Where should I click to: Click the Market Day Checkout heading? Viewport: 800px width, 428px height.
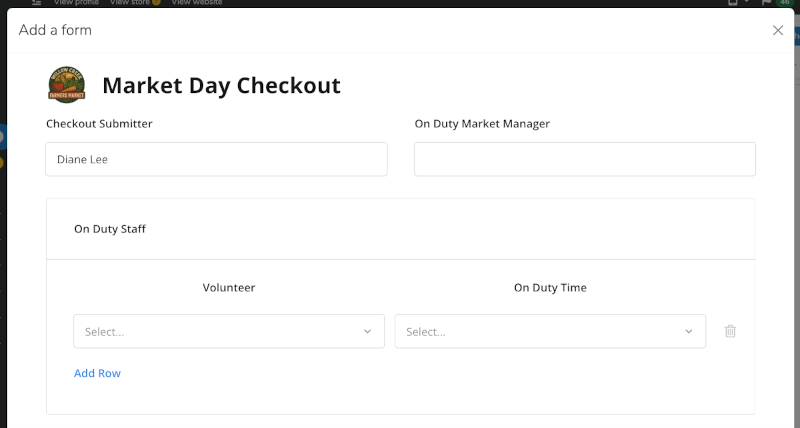[221, 85]
